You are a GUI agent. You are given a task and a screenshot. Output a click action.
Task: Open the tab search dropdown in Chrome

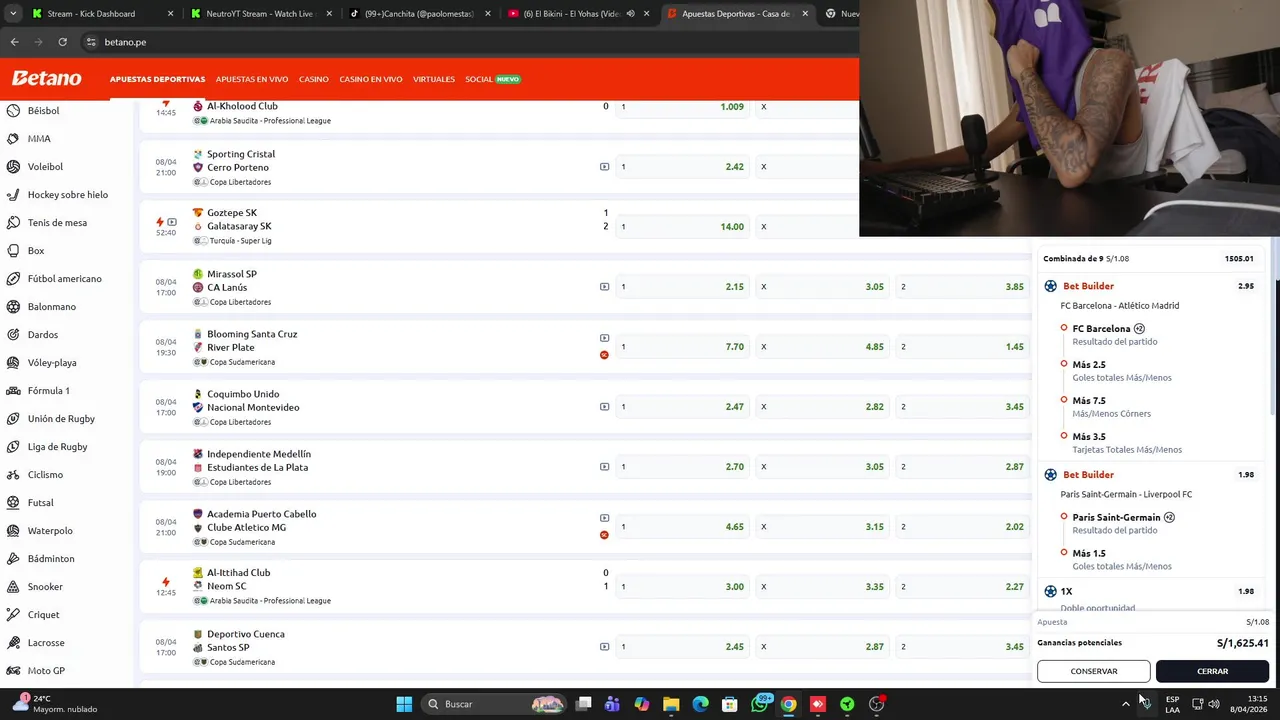click(x=13, y=14)
